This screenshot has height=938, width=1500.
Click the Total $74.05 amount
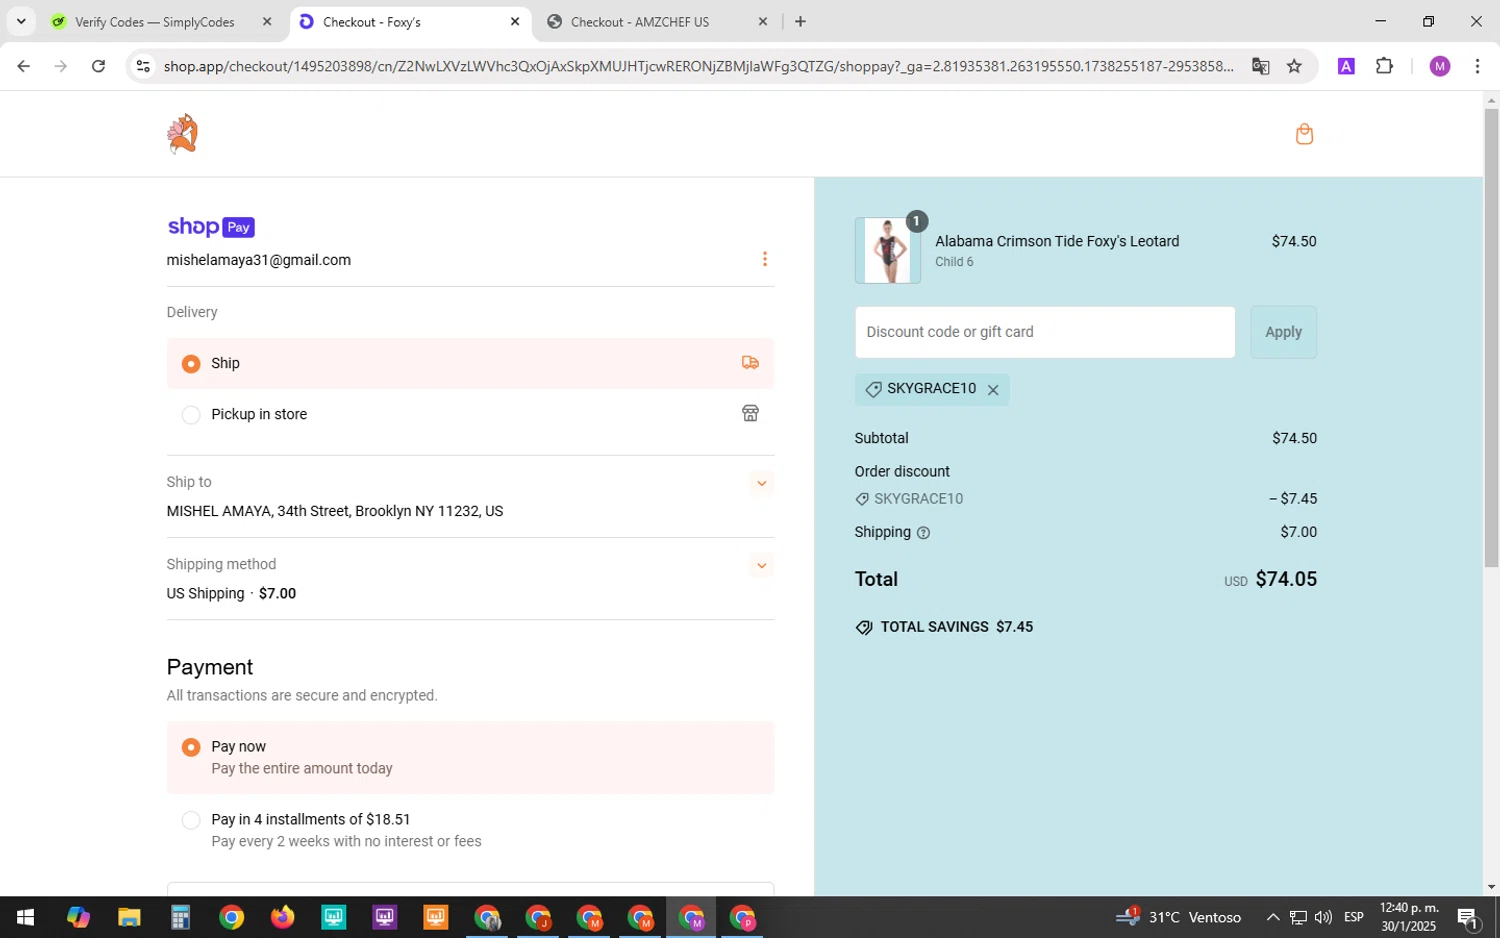click(1286, 579)
